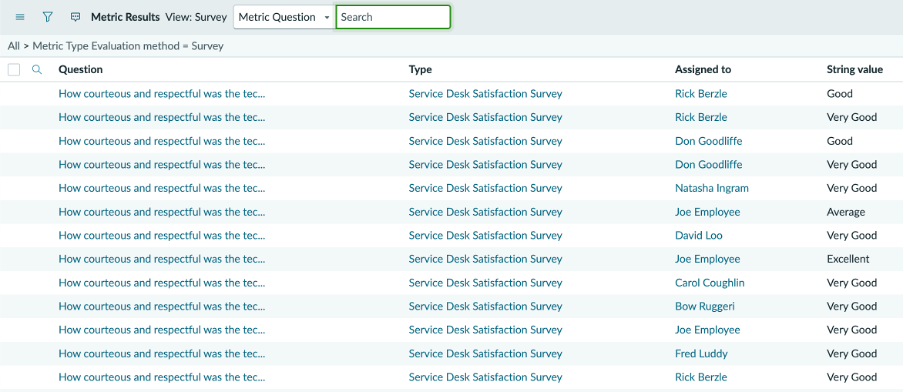Open Survey type link in Bow Ruggeri's row

[485, 306]
